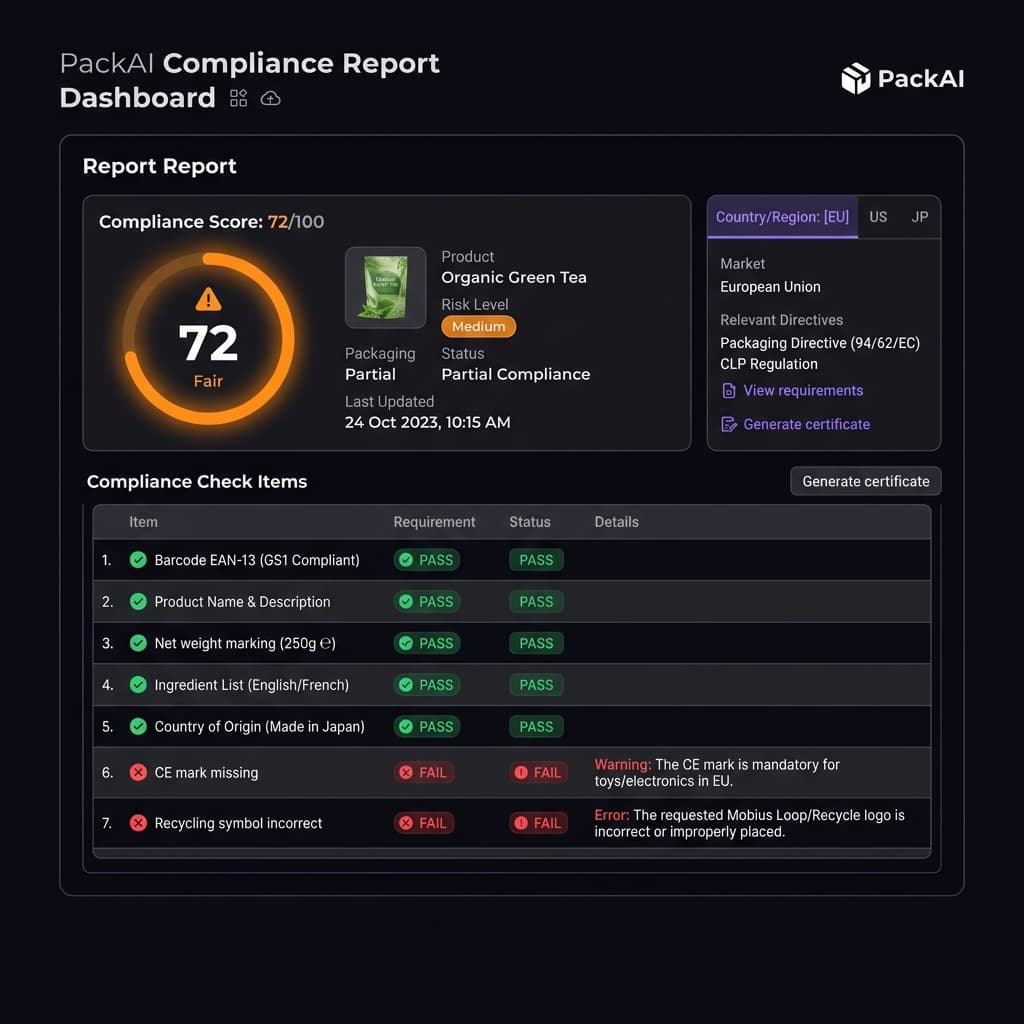Select Net weight marking (250g) item text
The image size is (1024, 1024).
(245, 643)
